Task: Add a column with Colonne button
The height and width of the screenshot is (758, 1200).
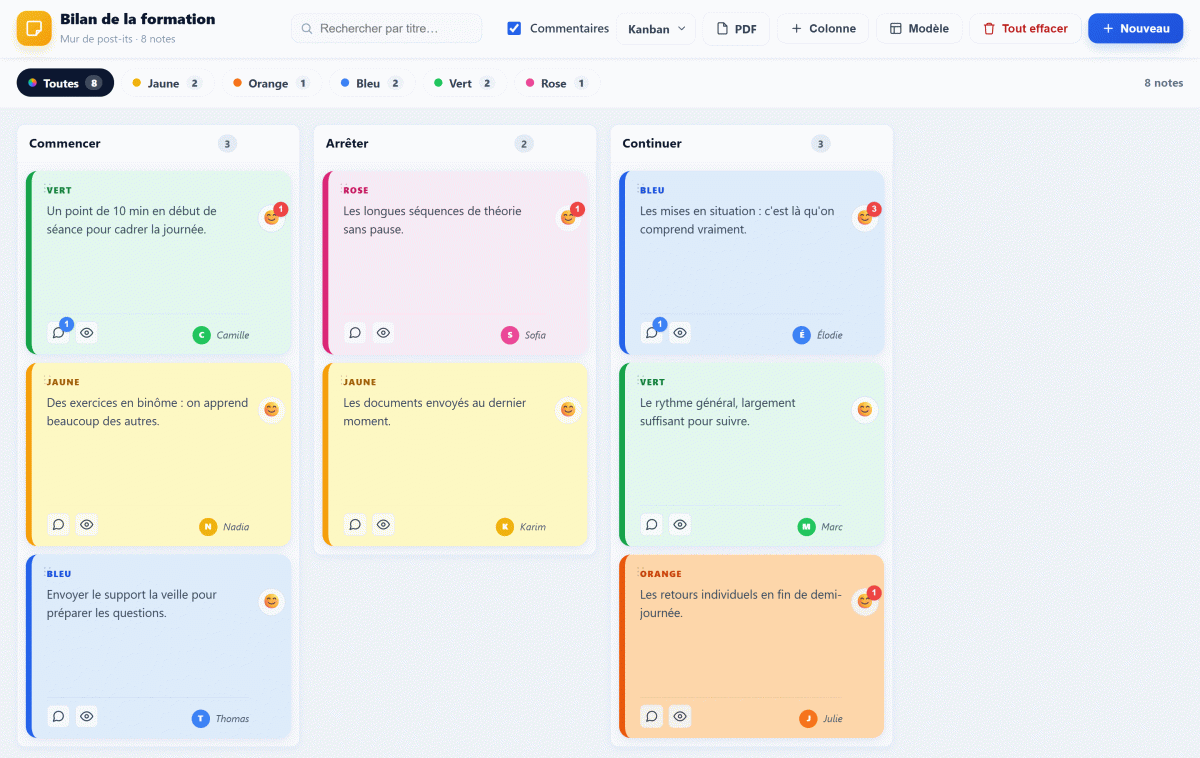Action: [x=823, y=29]
